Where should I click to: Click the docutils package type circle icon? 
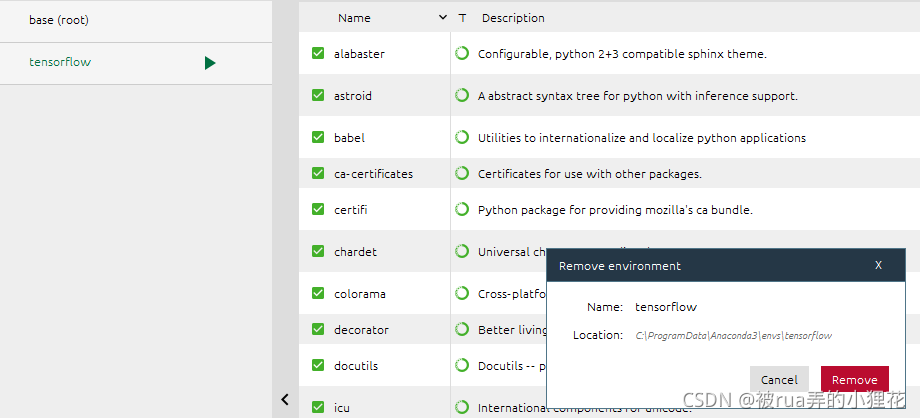click(462, 365)
